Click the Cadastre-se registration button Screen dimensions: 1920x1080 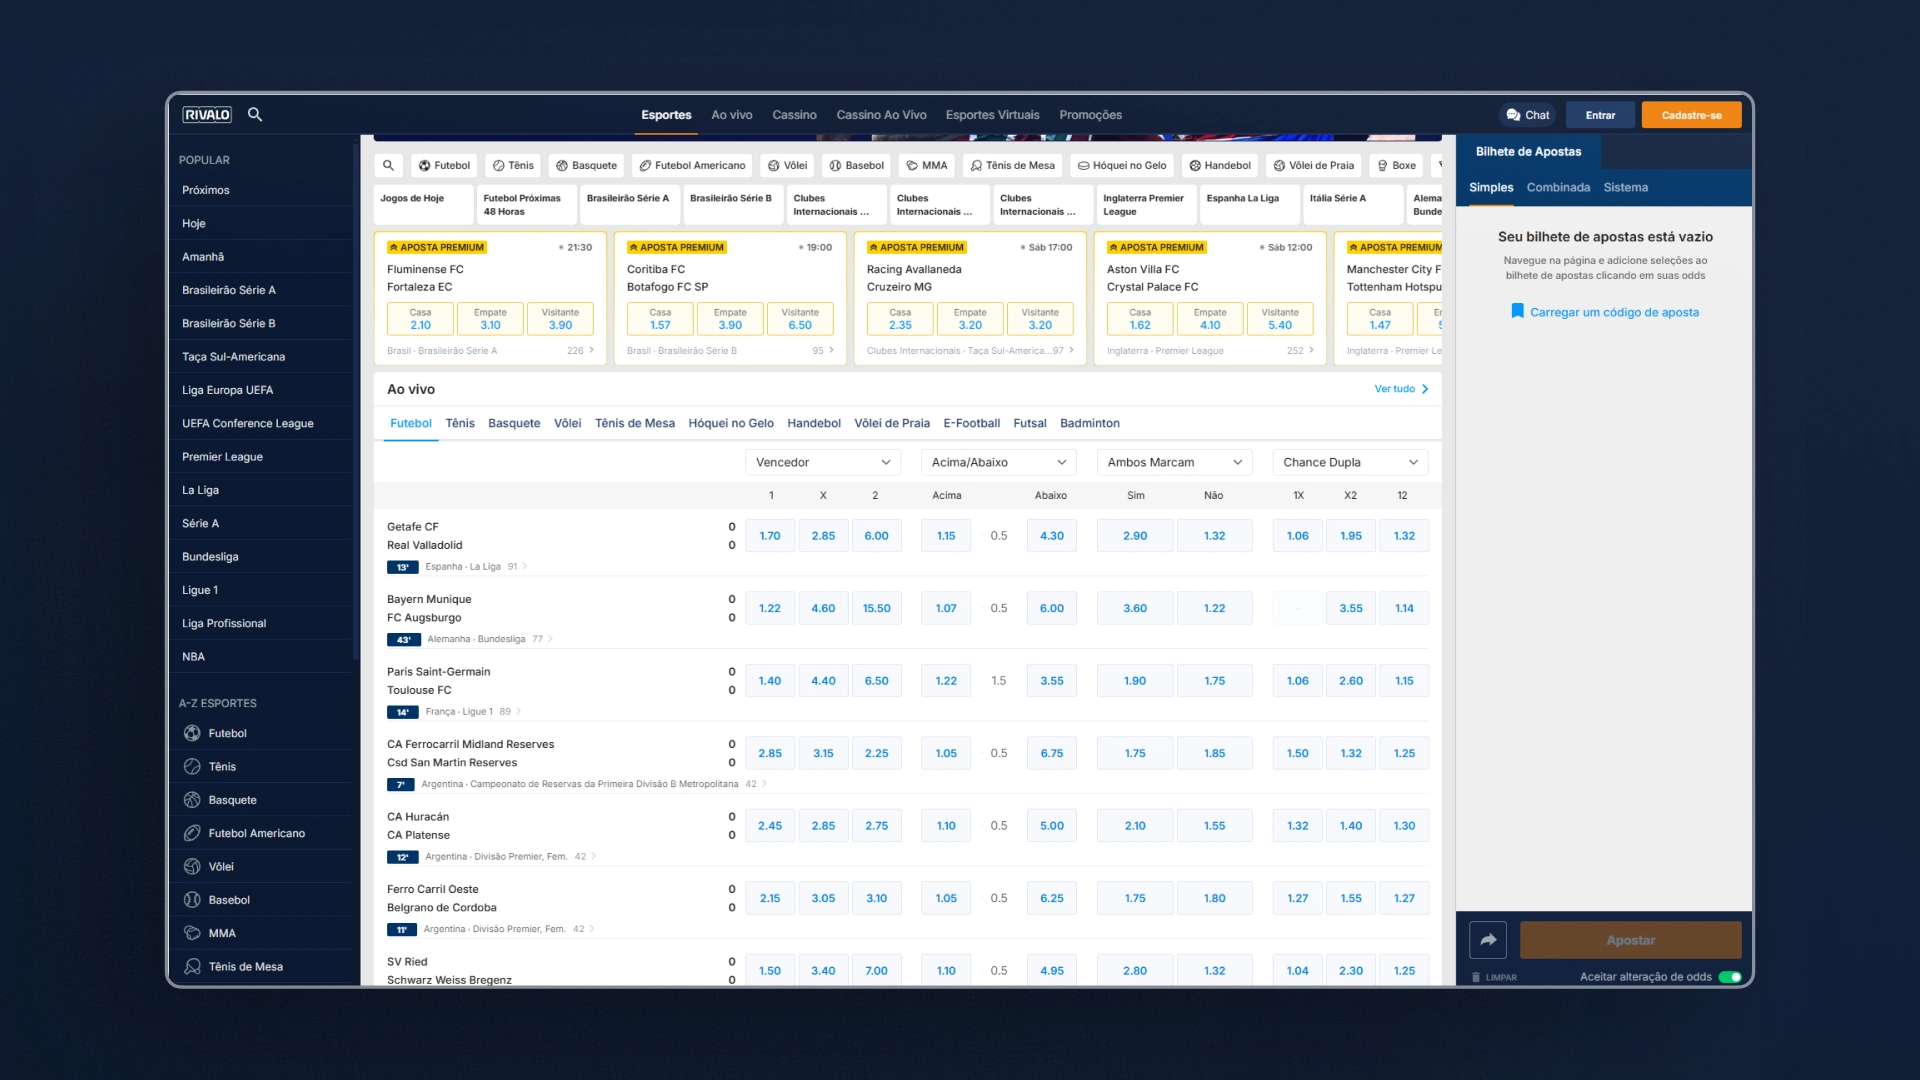1692,113
